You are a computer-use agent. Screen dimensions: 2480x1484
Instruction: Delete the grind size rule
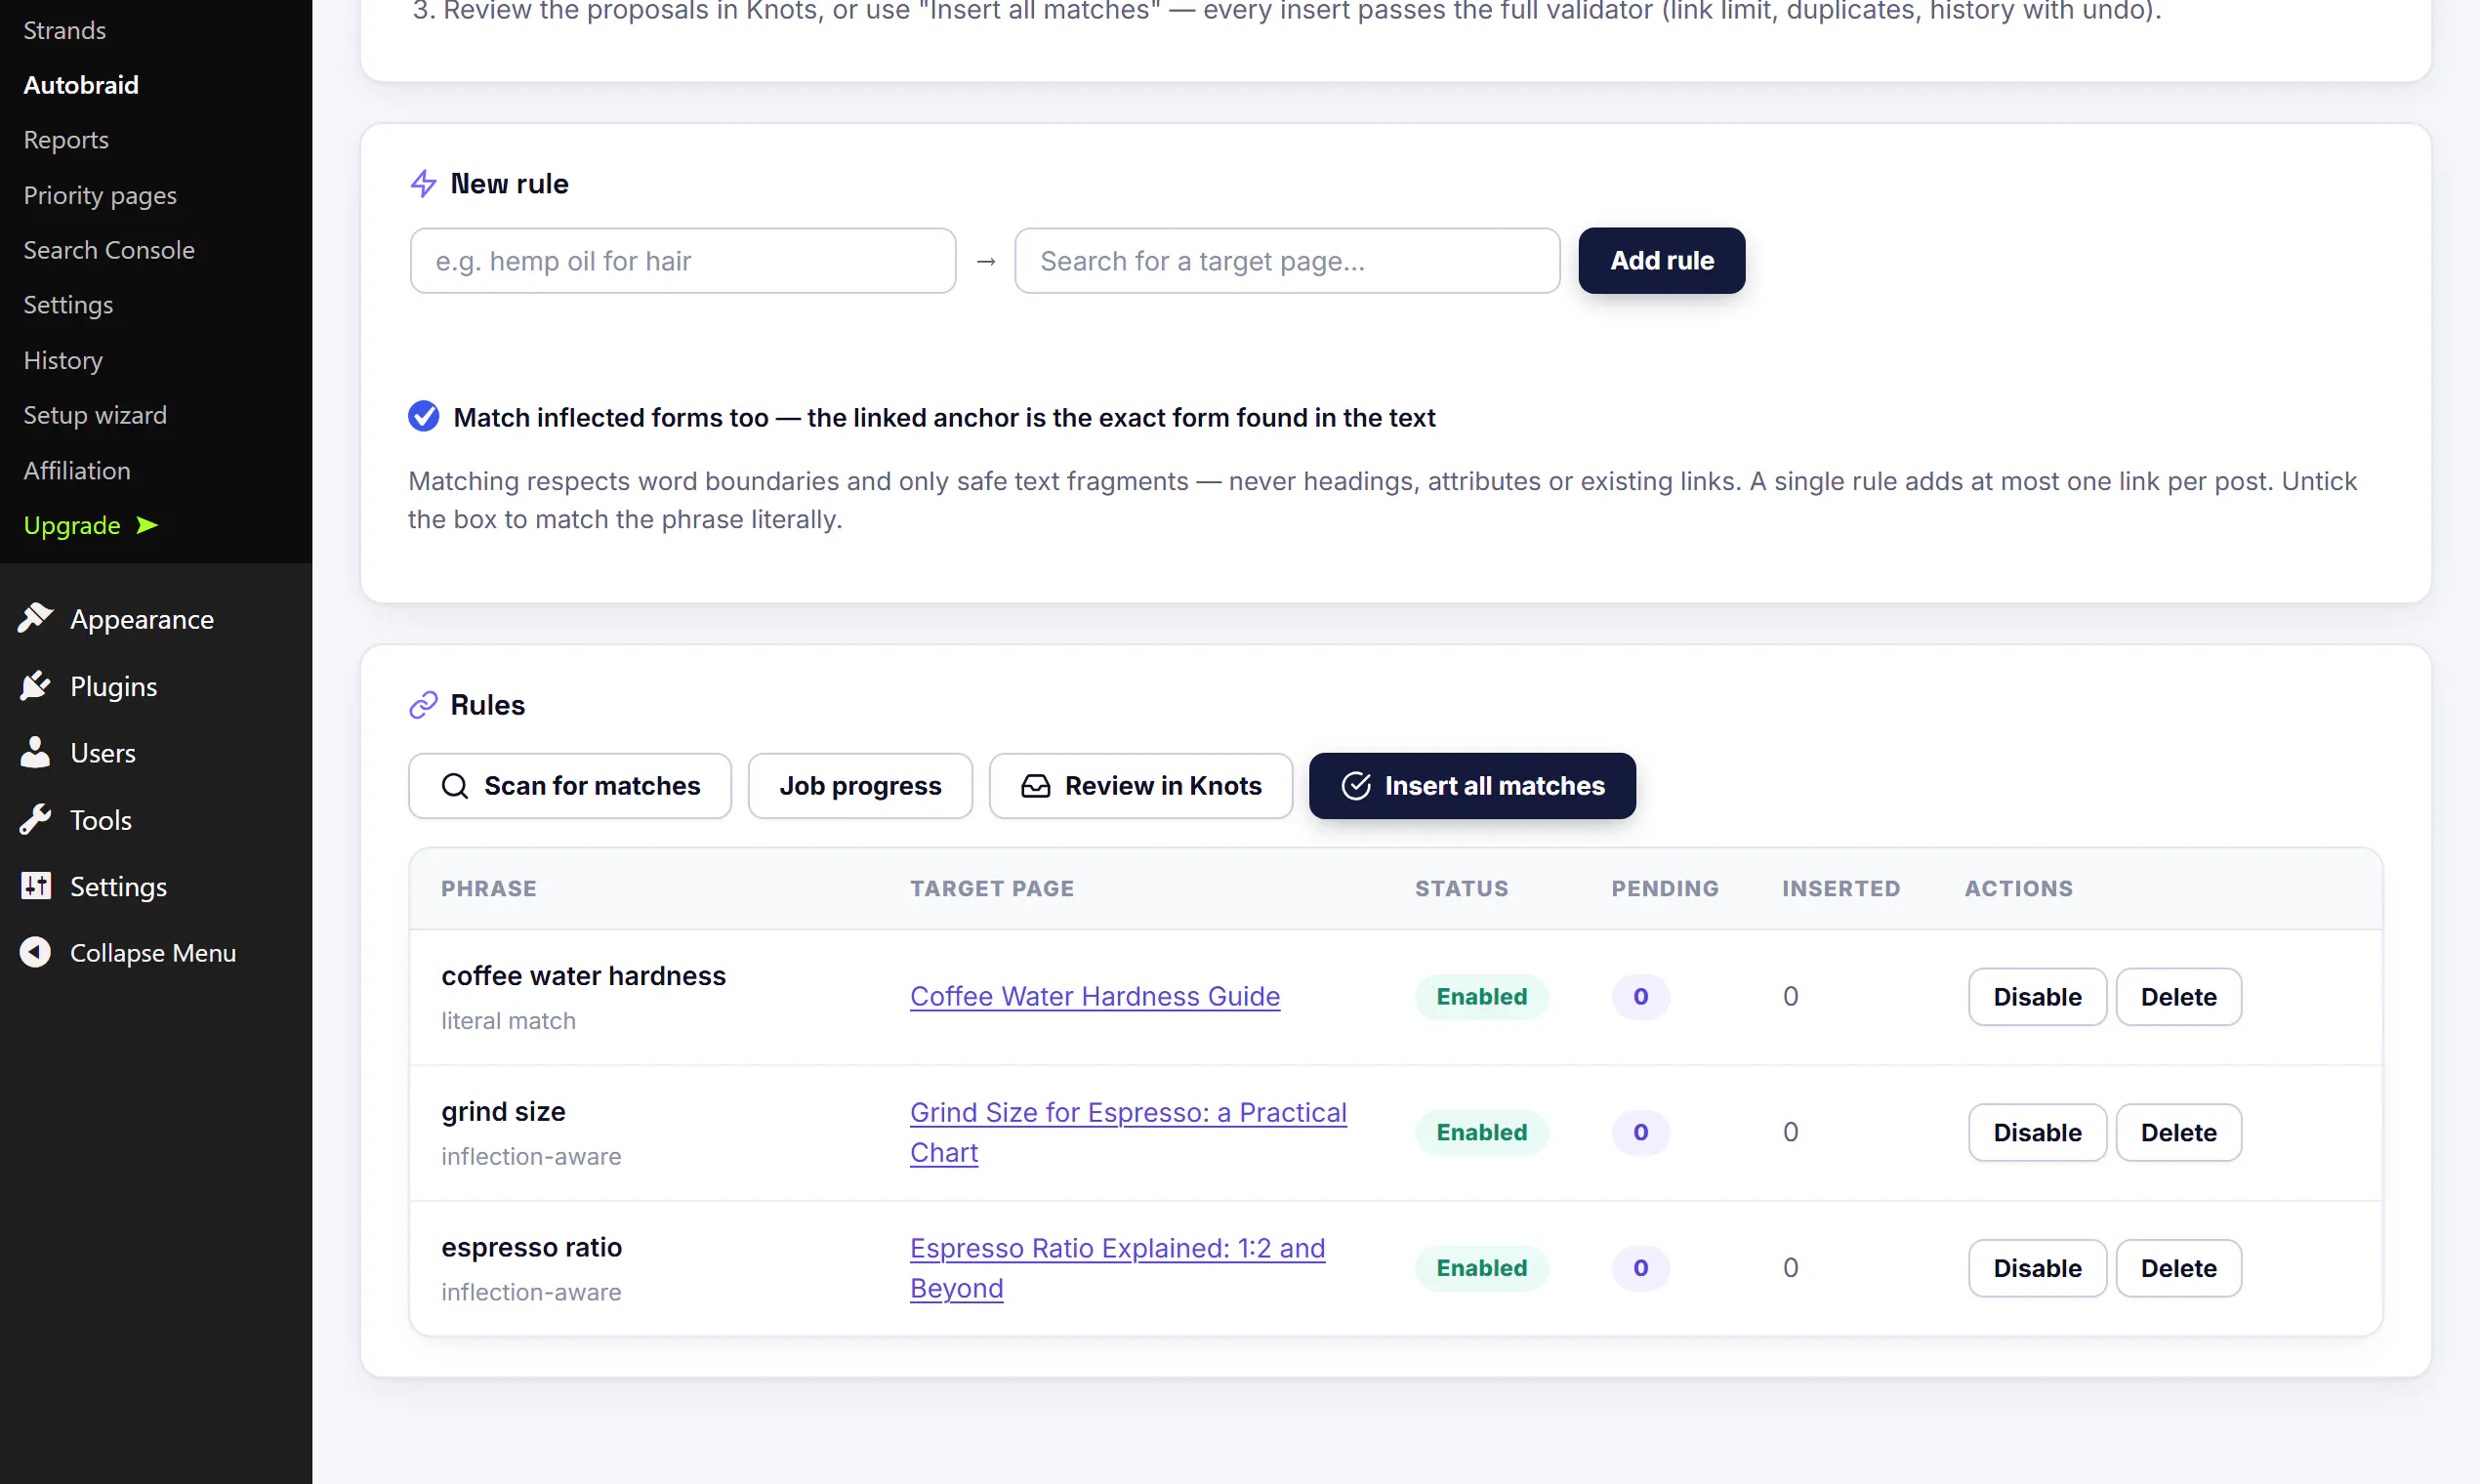coord(2178,1132)
